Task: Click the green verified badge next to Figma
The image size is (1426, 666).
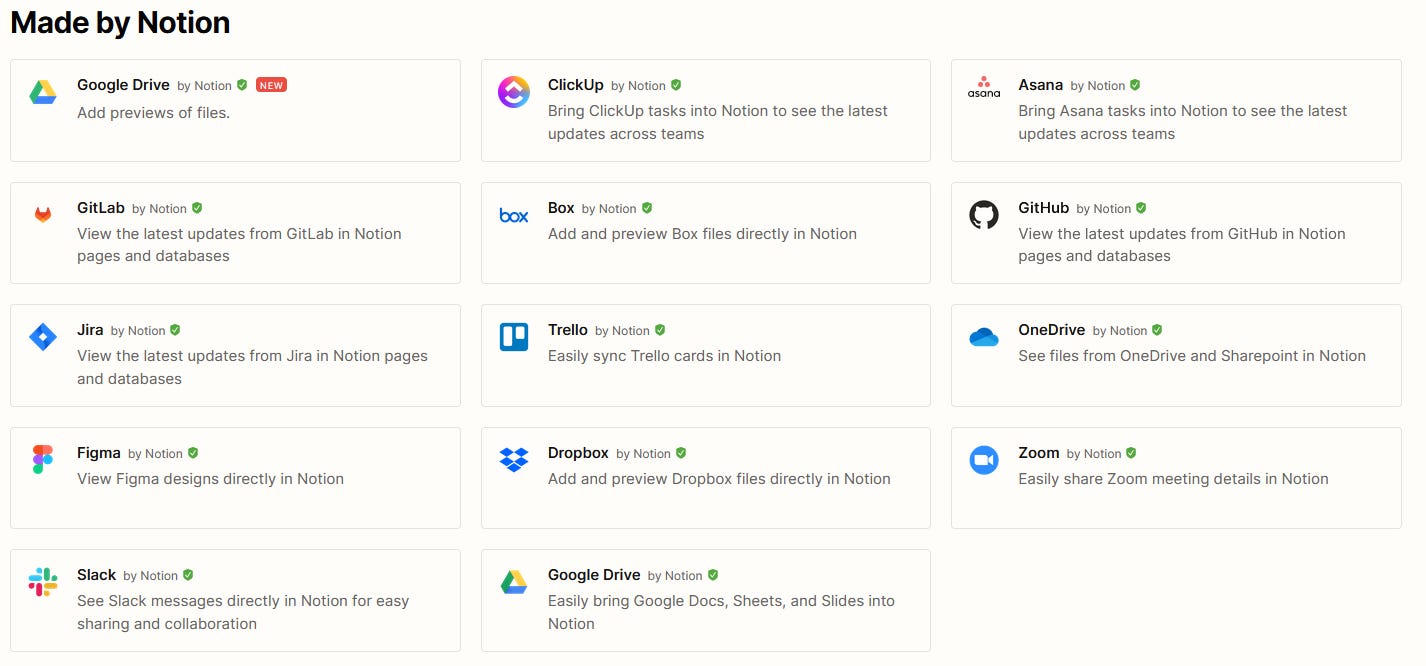Action: point(193,453)
